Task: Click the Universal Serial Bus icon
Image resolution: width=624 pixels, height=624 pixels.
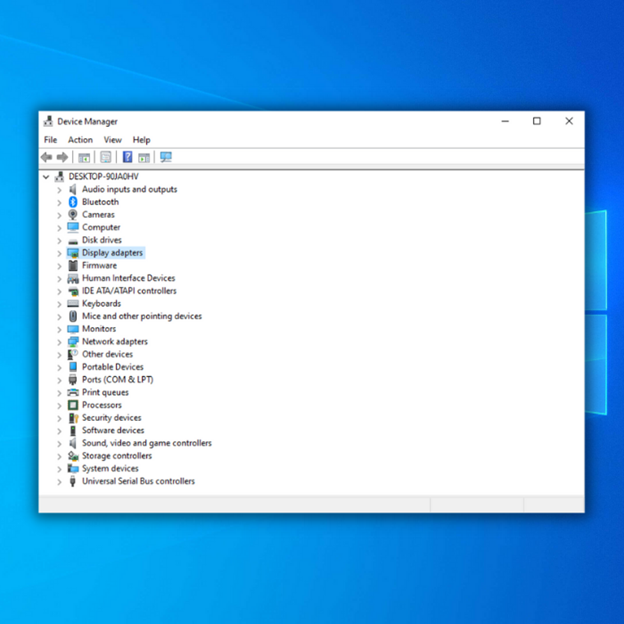Action: point(73,481)
